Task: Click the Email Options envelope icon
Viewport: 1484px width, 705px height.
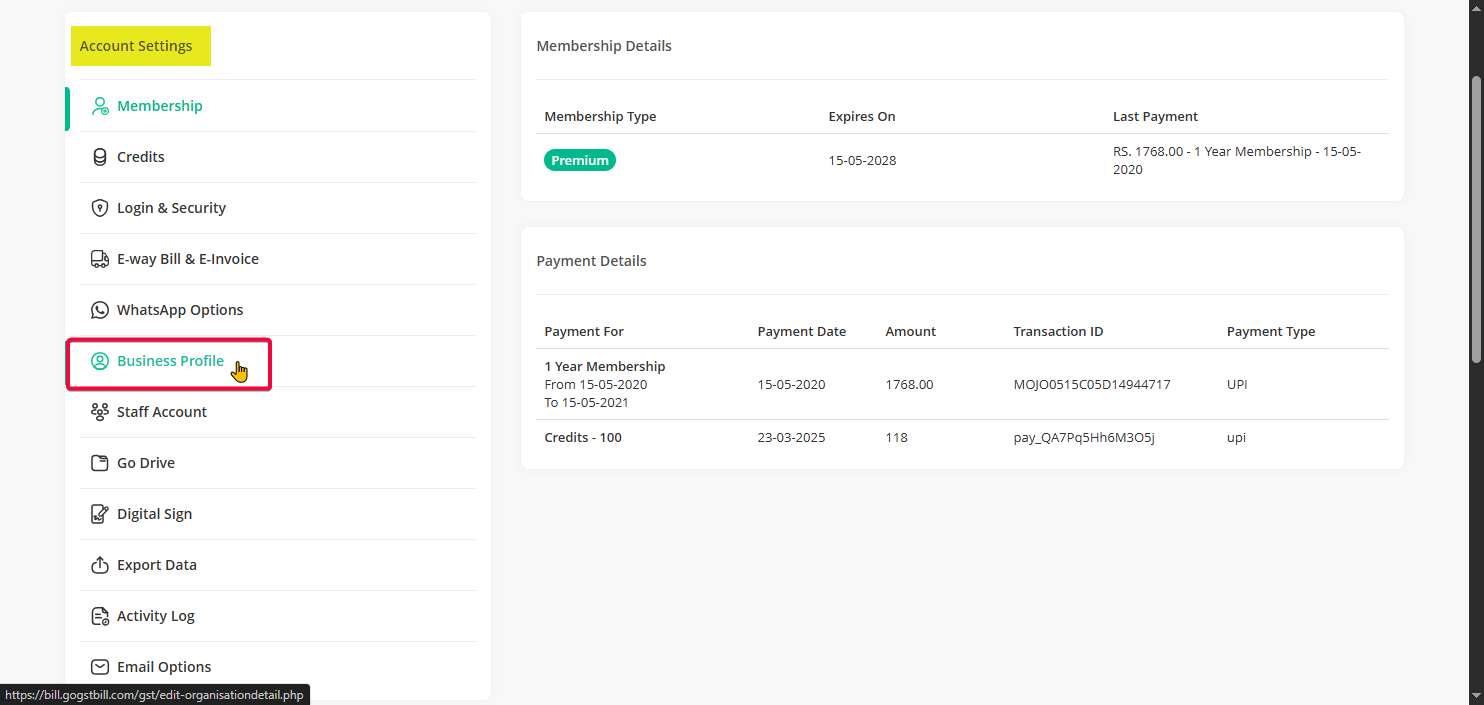Action: point(100,667)
